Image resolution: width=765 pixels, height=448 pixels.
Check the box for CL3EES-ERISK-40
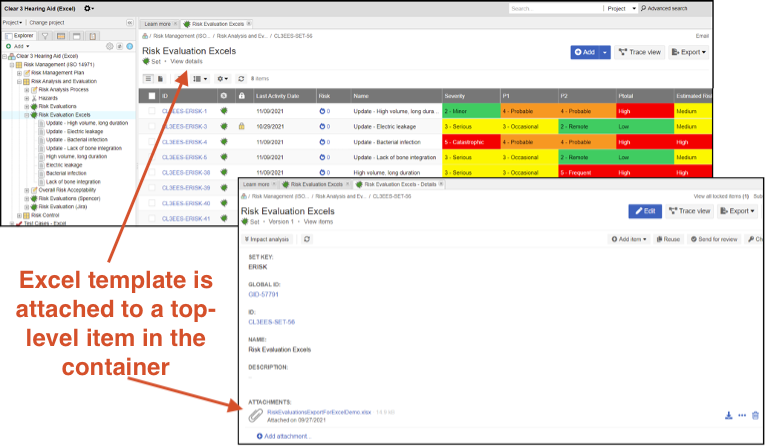152,203
